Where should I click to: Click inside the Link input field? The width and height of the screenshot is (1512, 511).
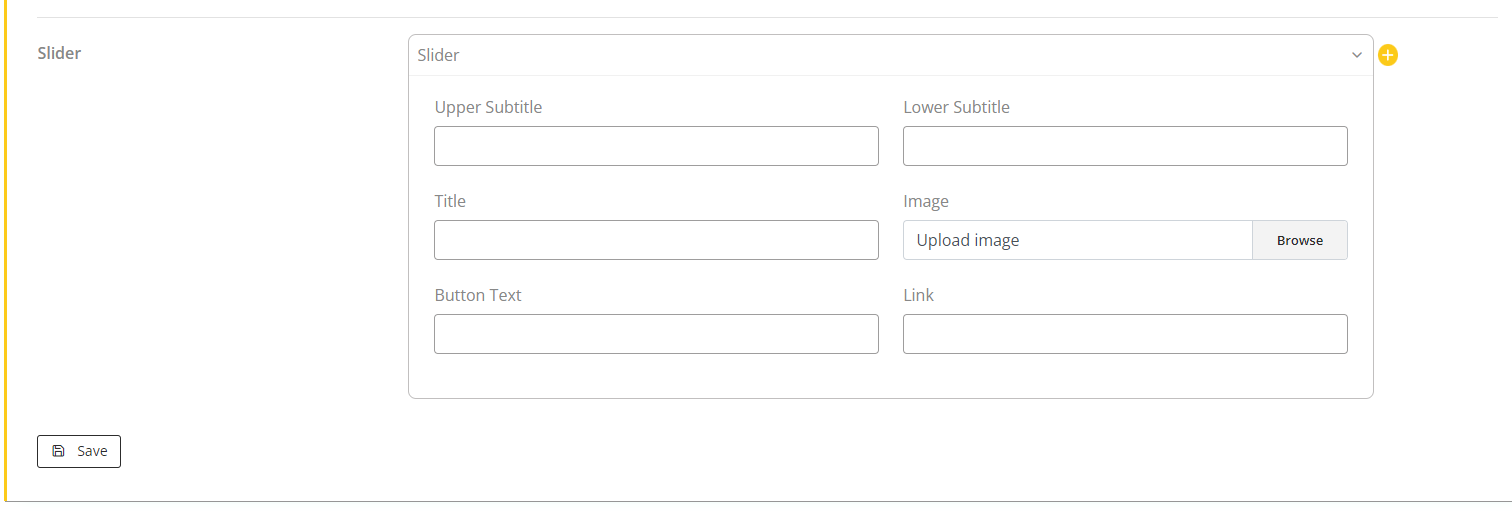click(1125, 334)
